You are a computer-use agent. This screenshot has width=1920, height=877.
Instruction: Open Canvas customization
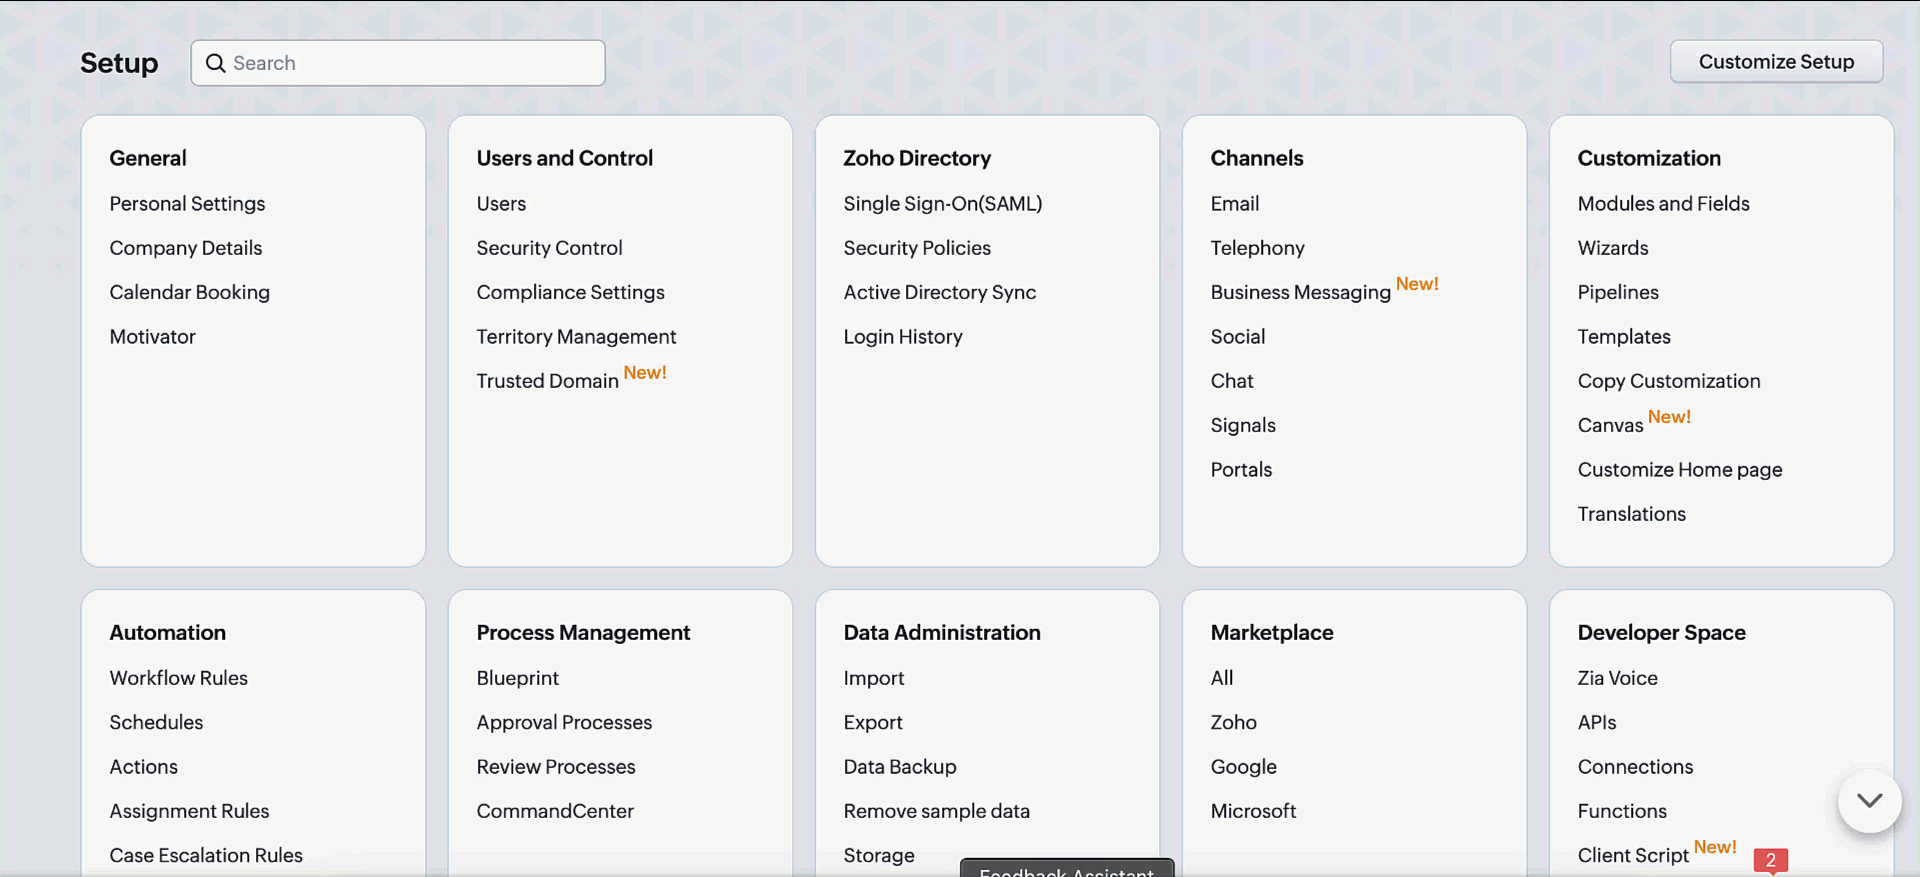coord(1610,426)
